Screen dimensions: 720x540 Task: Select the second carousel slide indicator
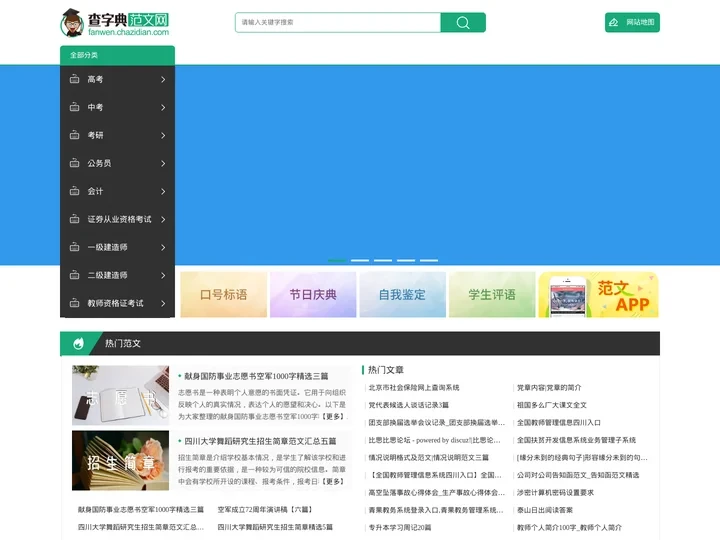pyautogui.click(x=360, y=260)
